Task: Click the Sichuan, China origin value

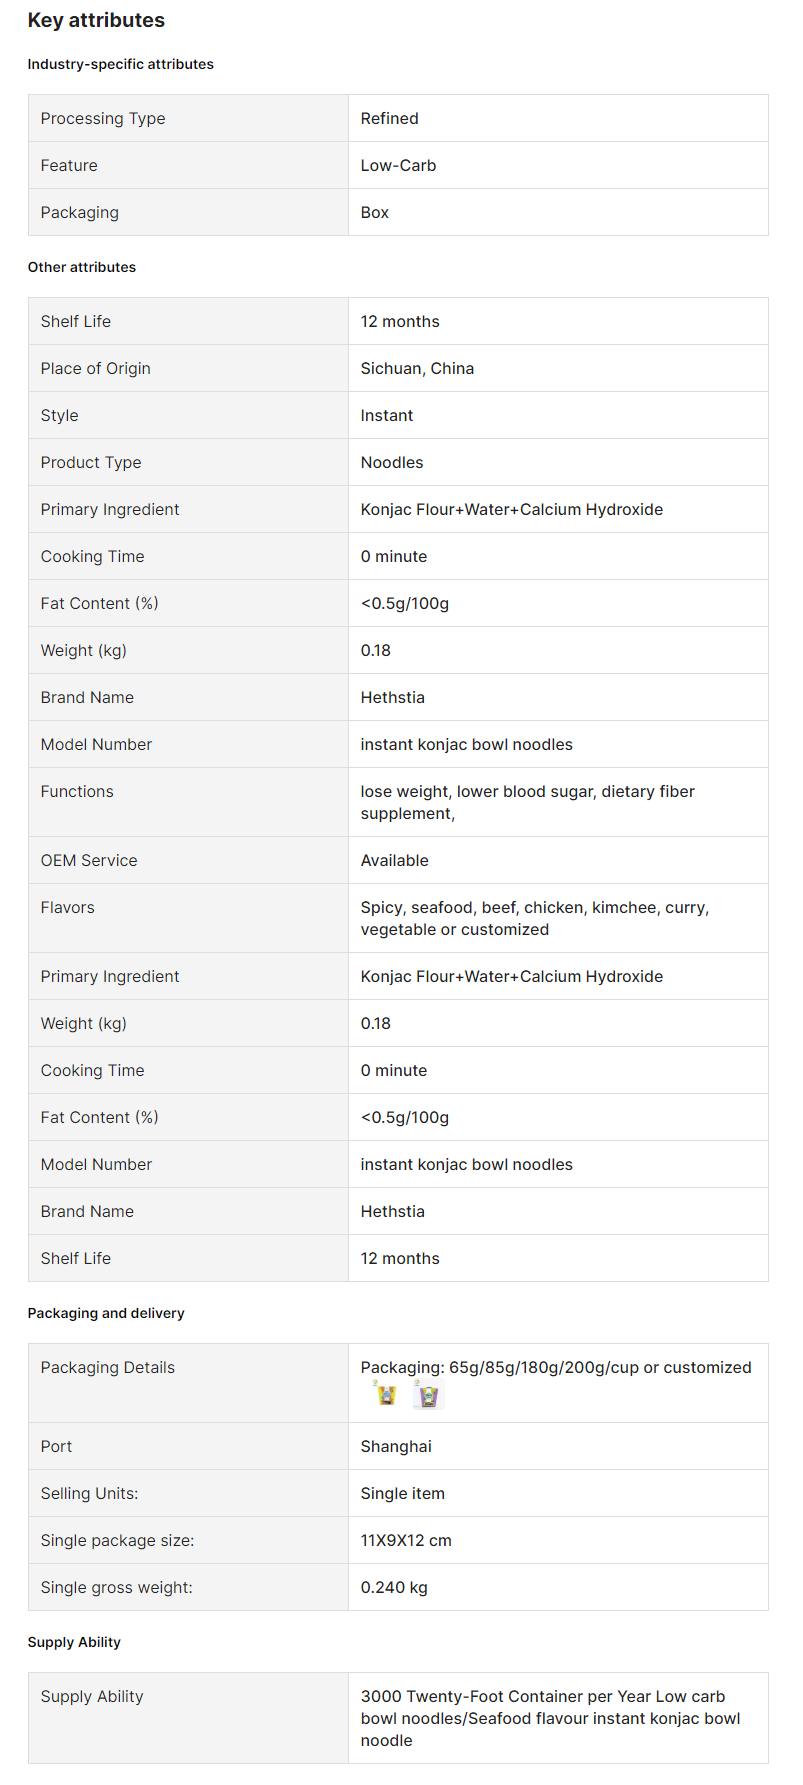Action: click(x=418, y=368)
